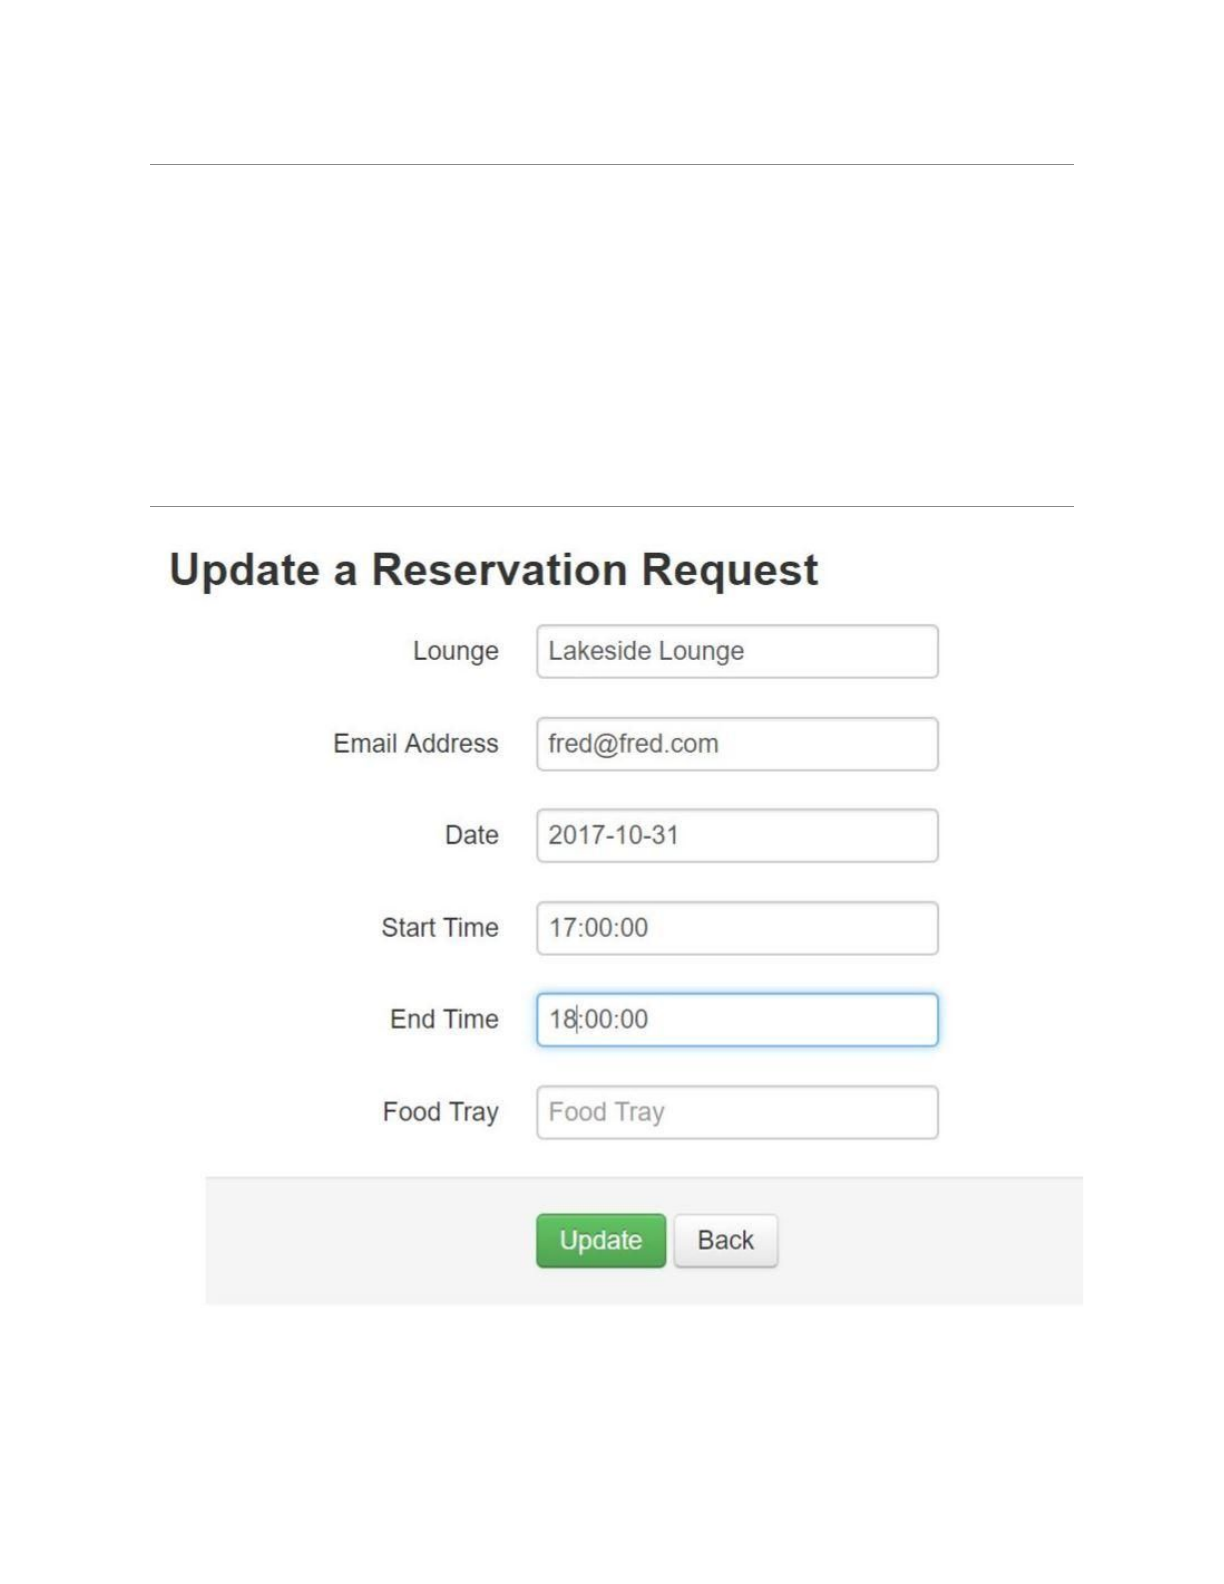Click the green Update button
Screen dimensions: 1224x1584
600,1240
